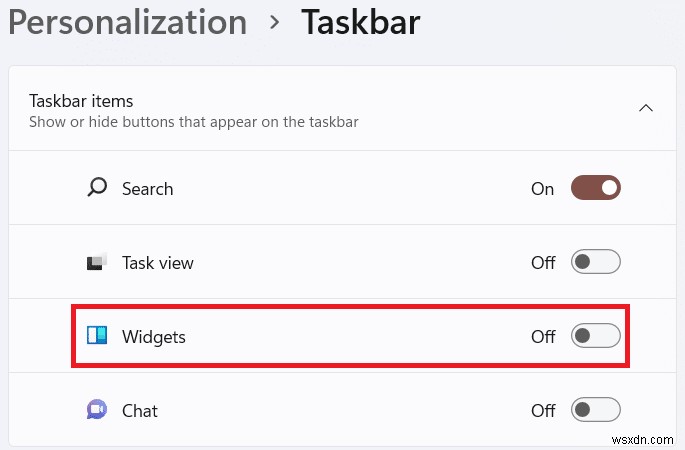Enable the Task view toggle
The width and height of the screenshot is (685, 450).
[596, 262]
